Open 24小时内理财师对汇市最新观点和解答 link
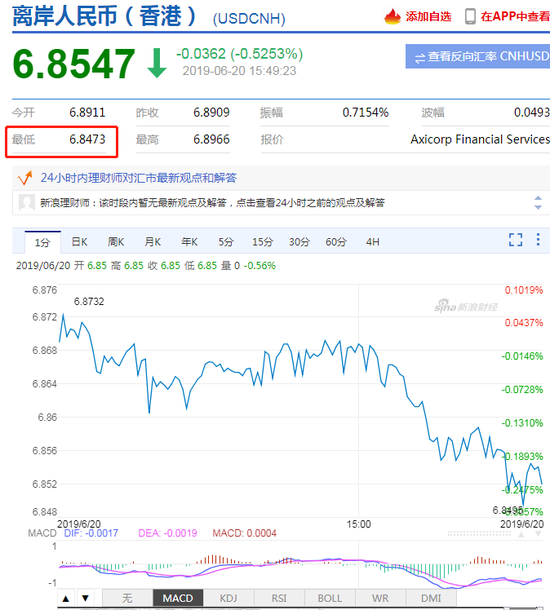Image resolution: width=550 pixels, height=610 pixels. pyautogui.click(x=139, y=178)
